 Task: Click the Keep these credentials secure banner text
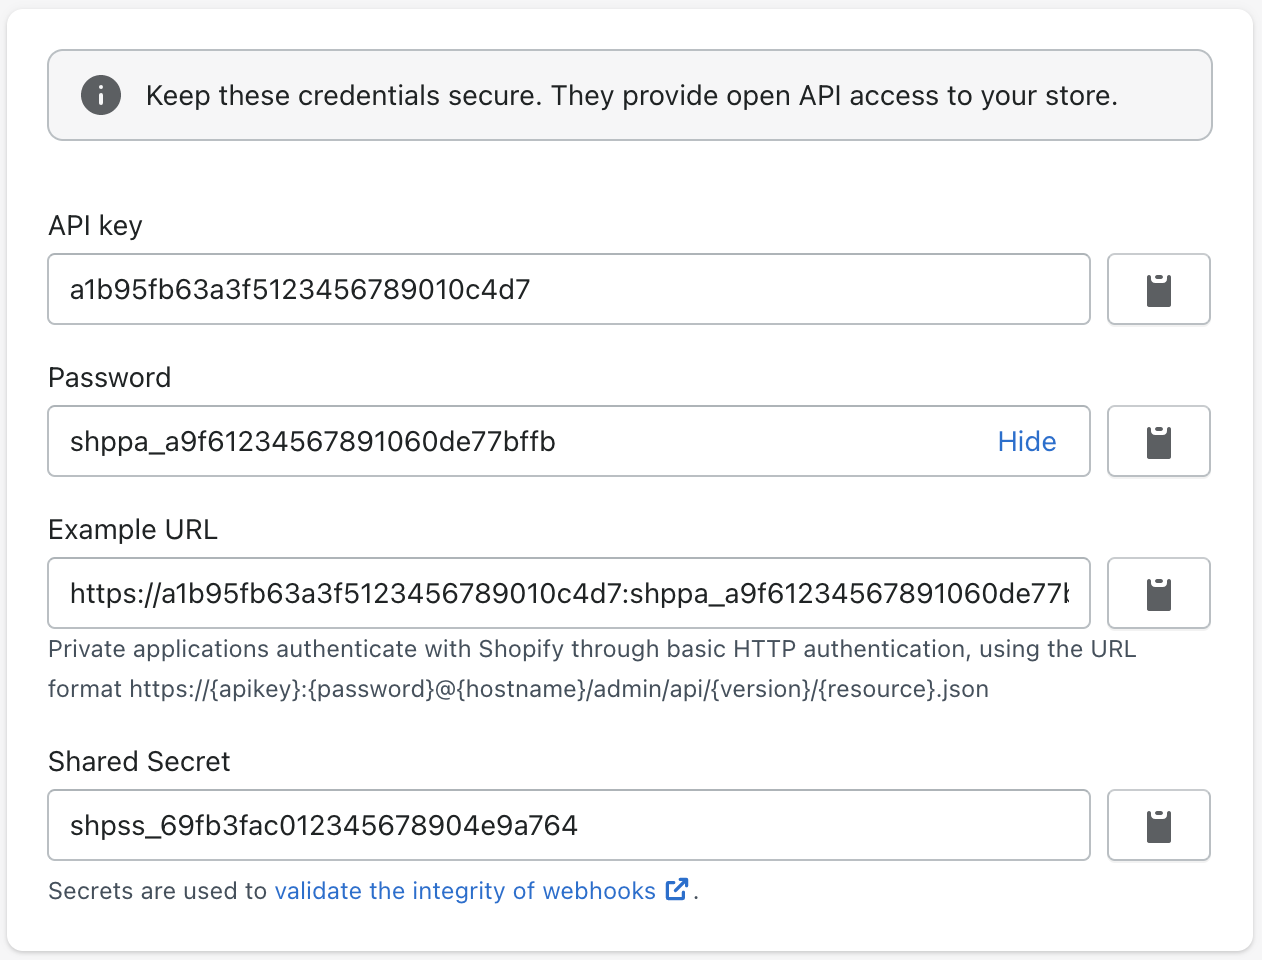632,96
